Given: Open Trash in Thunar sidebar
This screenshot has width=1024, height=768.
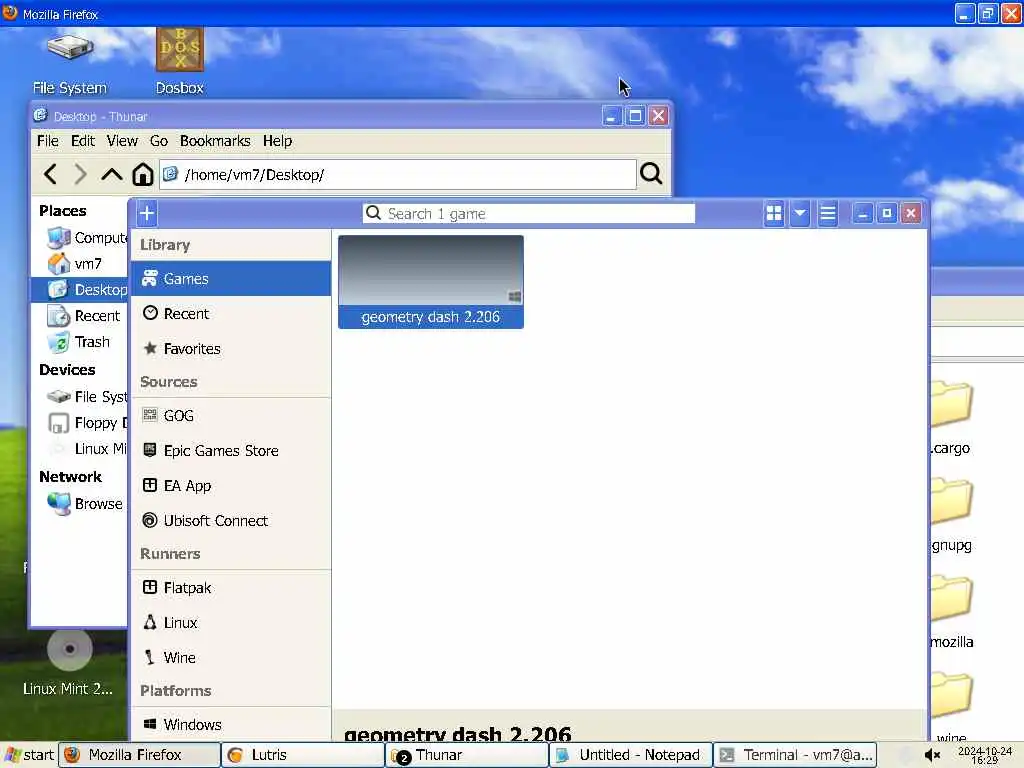Looking at the screenshot, I should 78,342.
